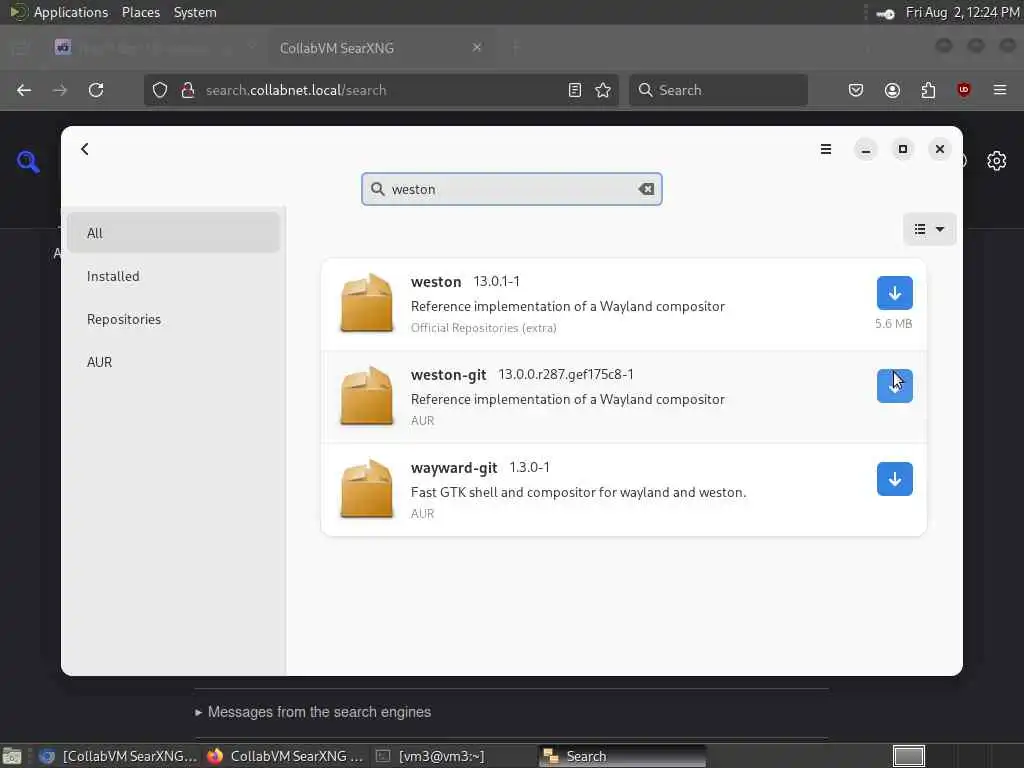Click the Firefox Search box

pyautogui.click(x=718, y=90)
